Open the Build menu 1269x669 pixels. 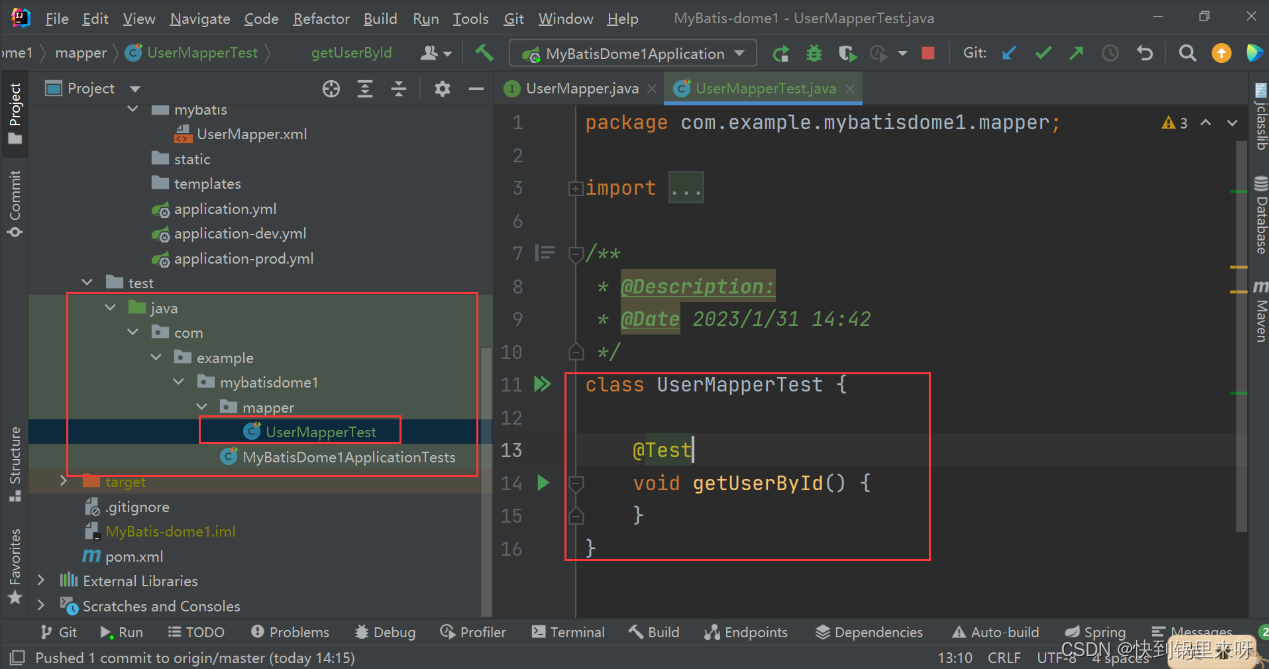point(380,19)
